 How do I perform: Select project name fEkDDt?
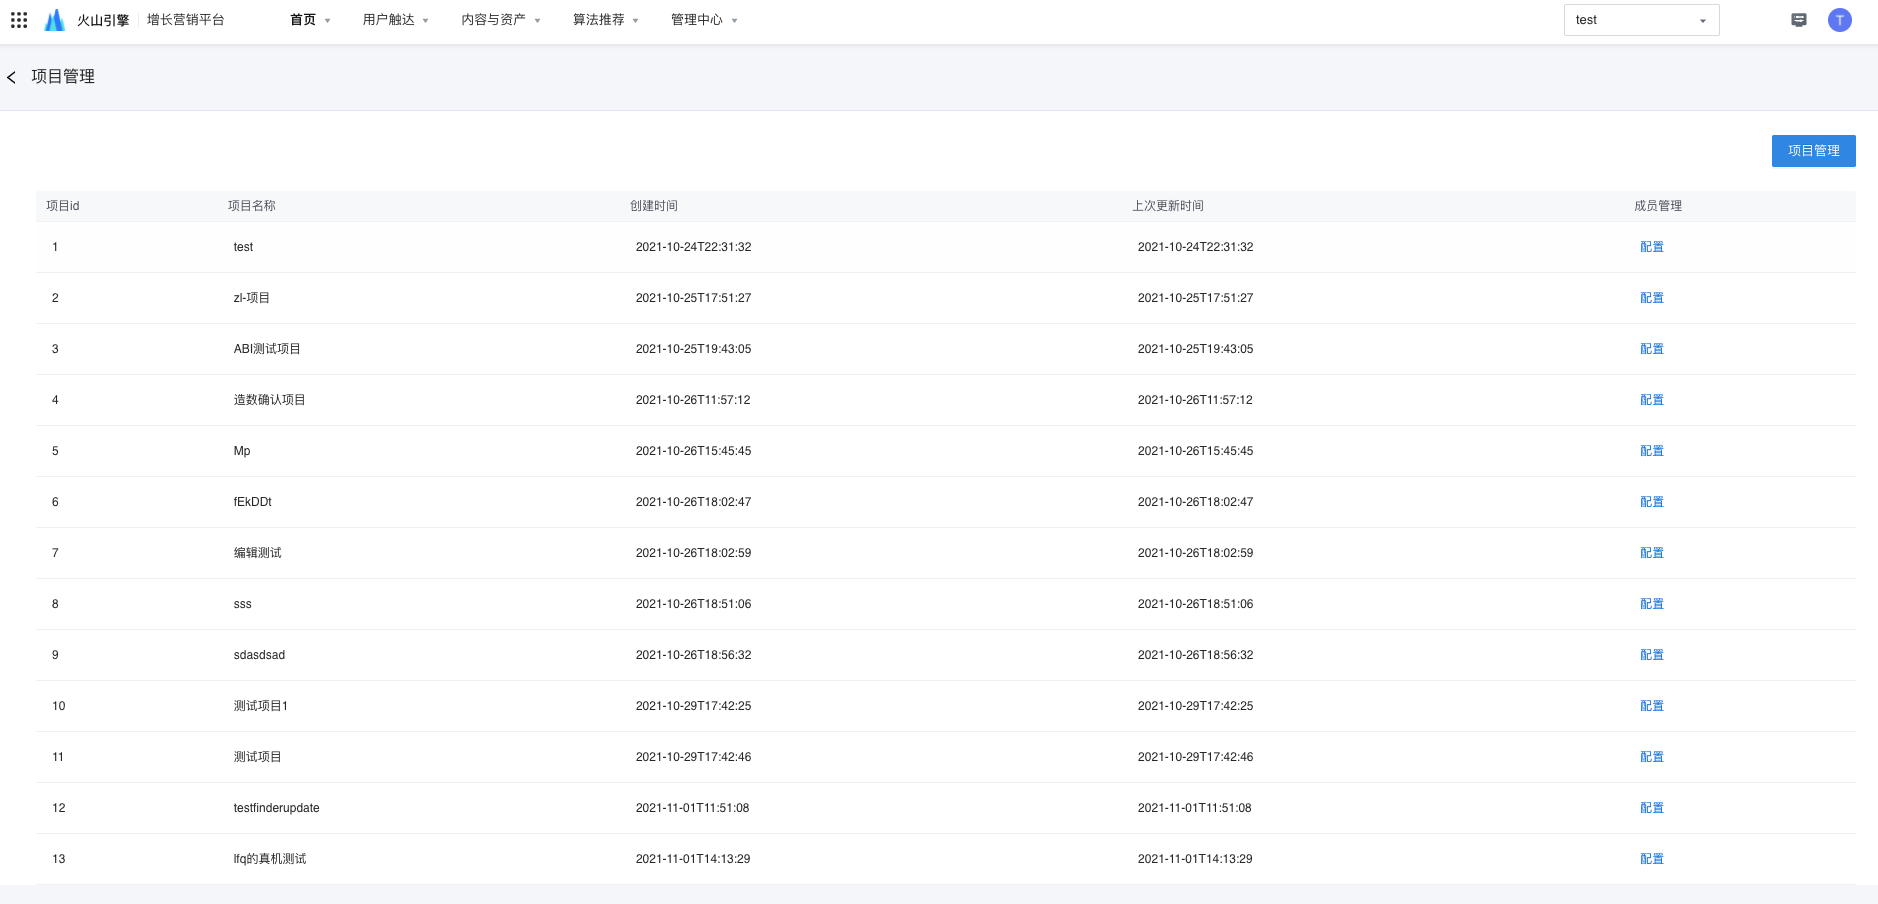(253, 502)
